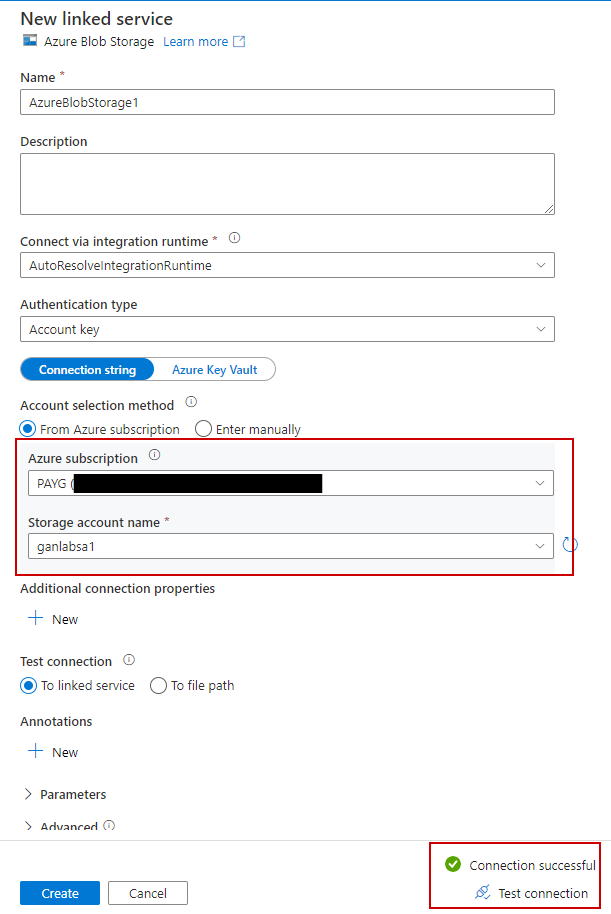611x914 pixels.
Task: Select the From Azure subscription radio button
Action: [29, 429]
